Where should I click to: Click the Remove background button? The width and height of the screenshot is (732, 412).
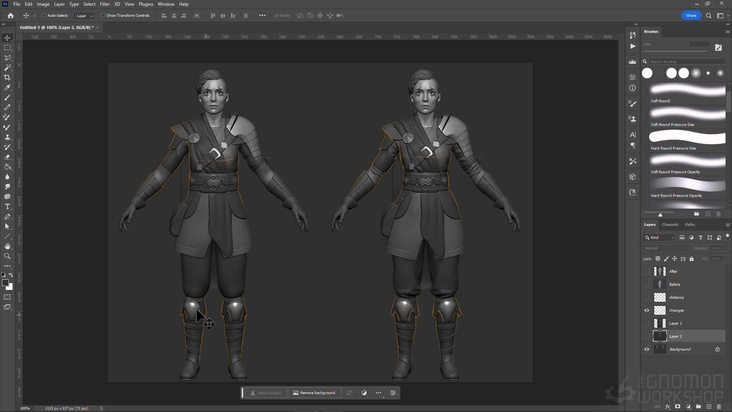click(314, 393)
